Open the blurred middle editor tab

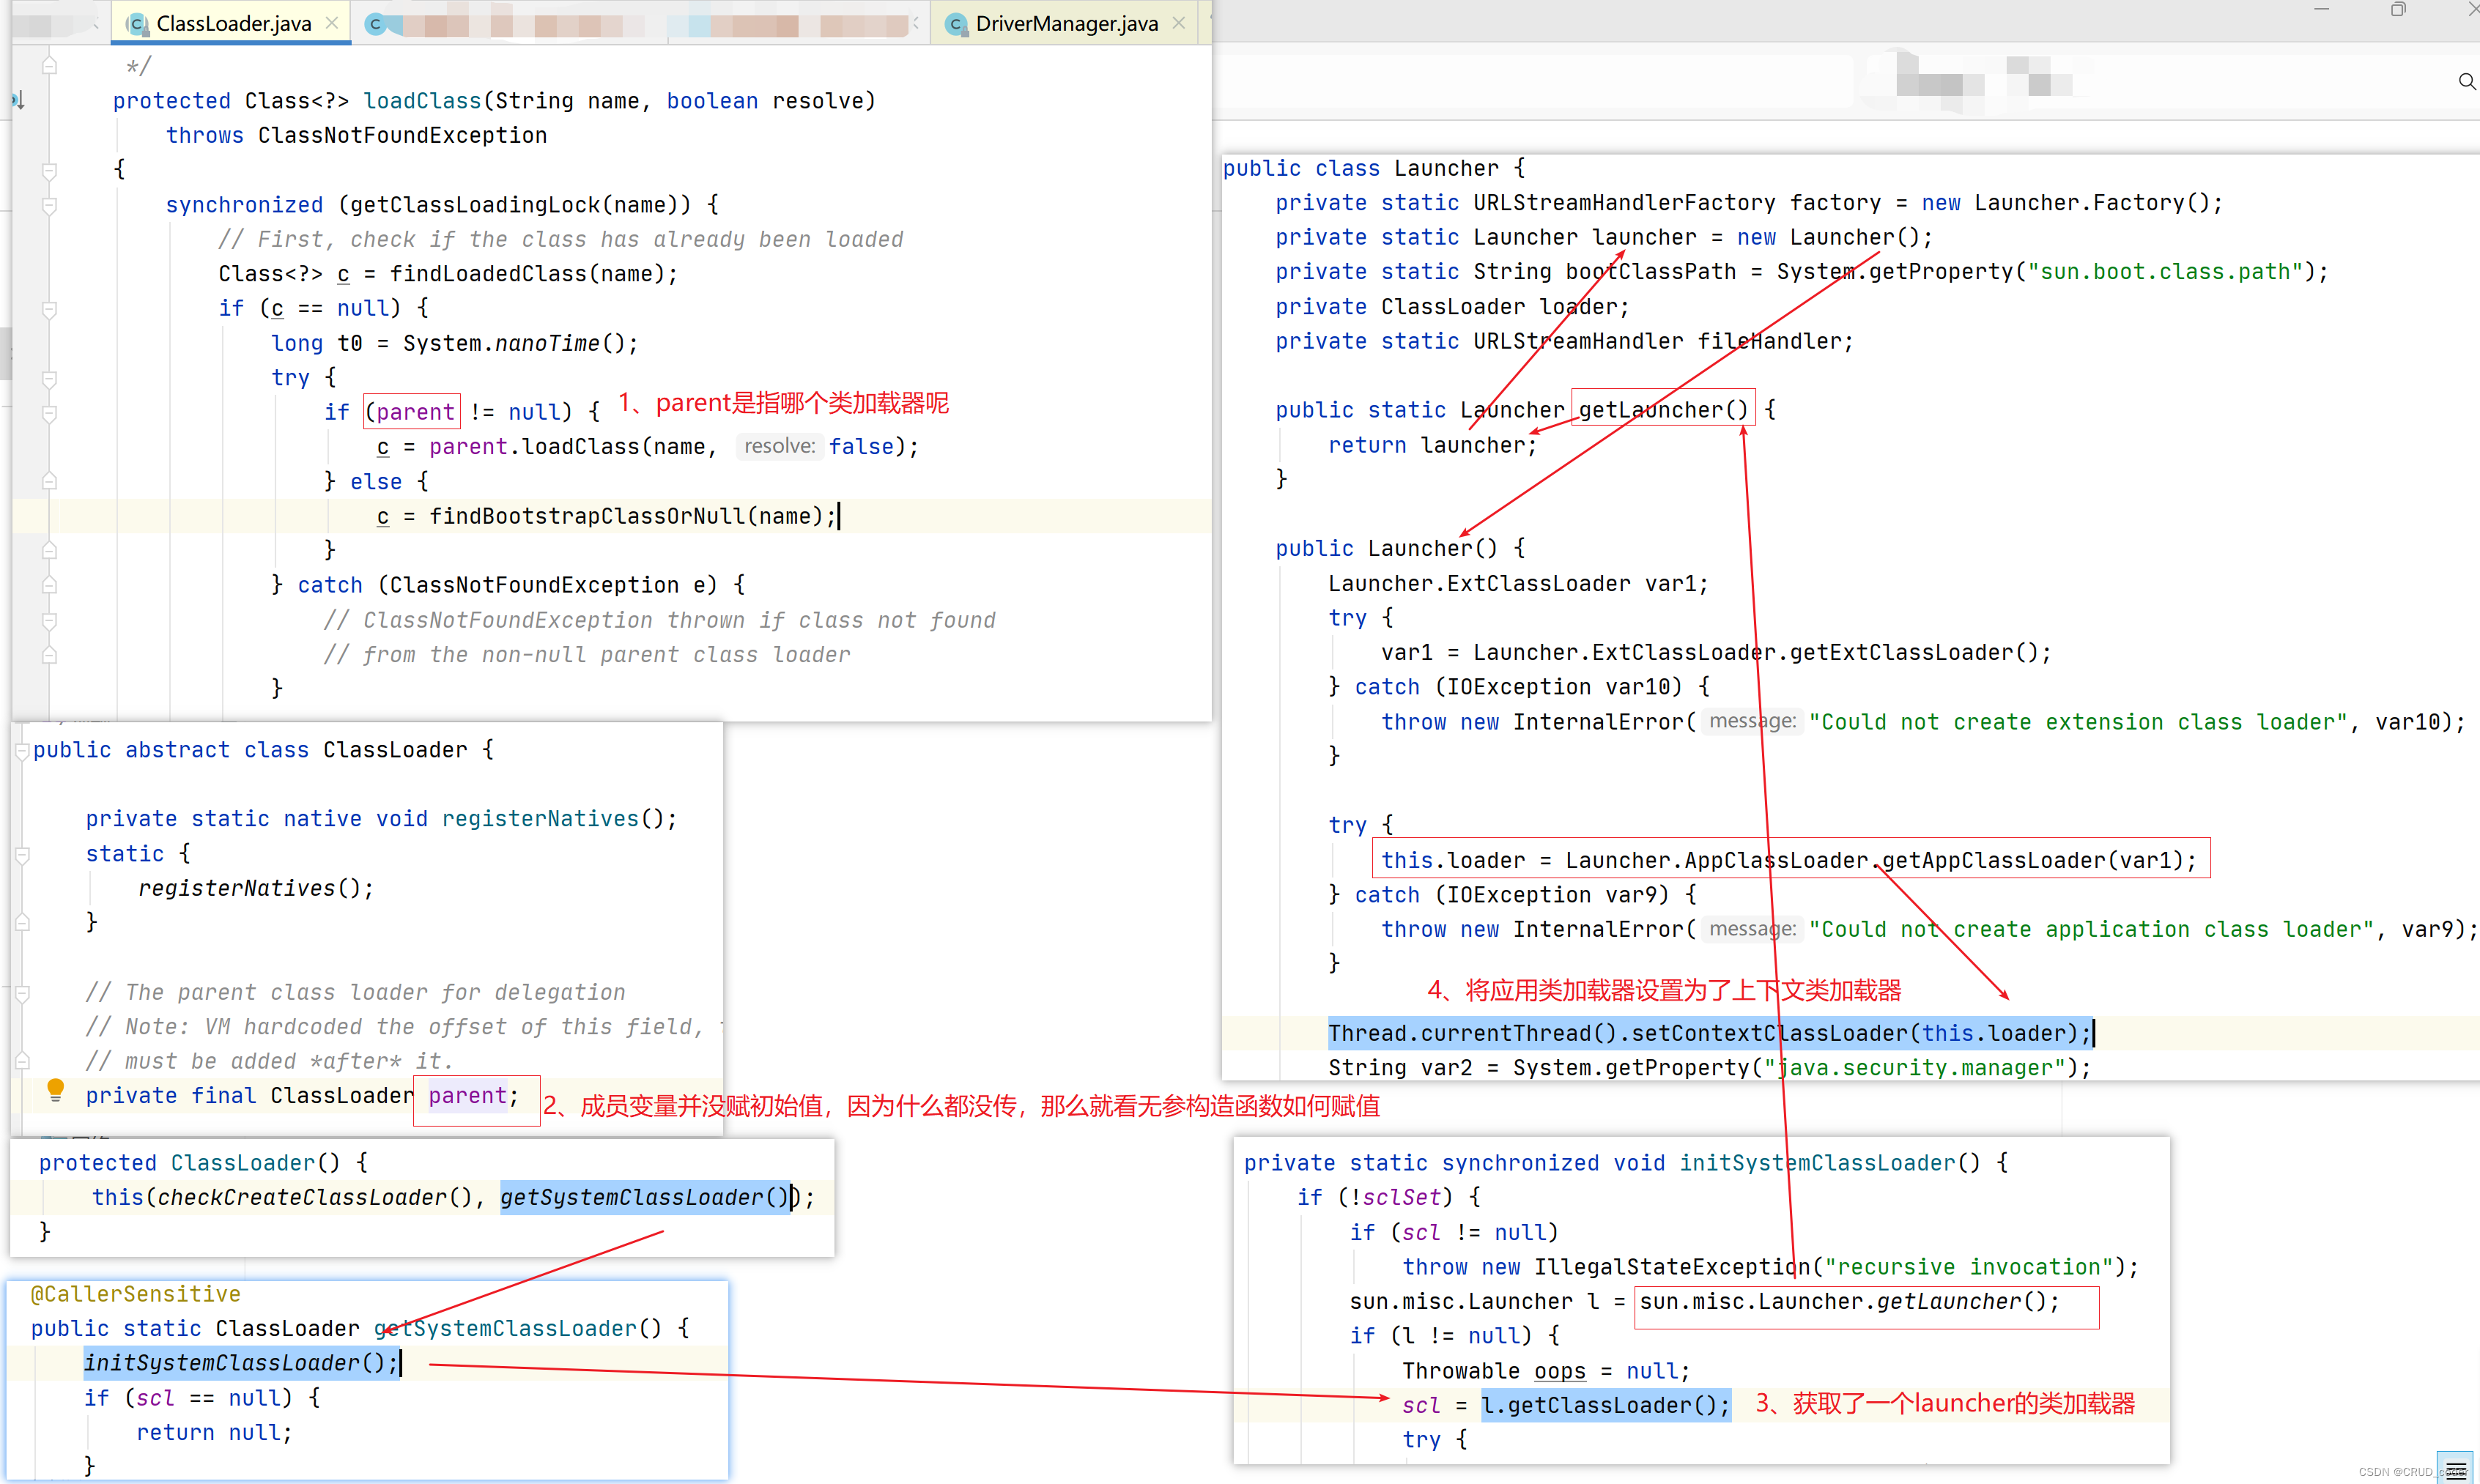click(640, 23)
